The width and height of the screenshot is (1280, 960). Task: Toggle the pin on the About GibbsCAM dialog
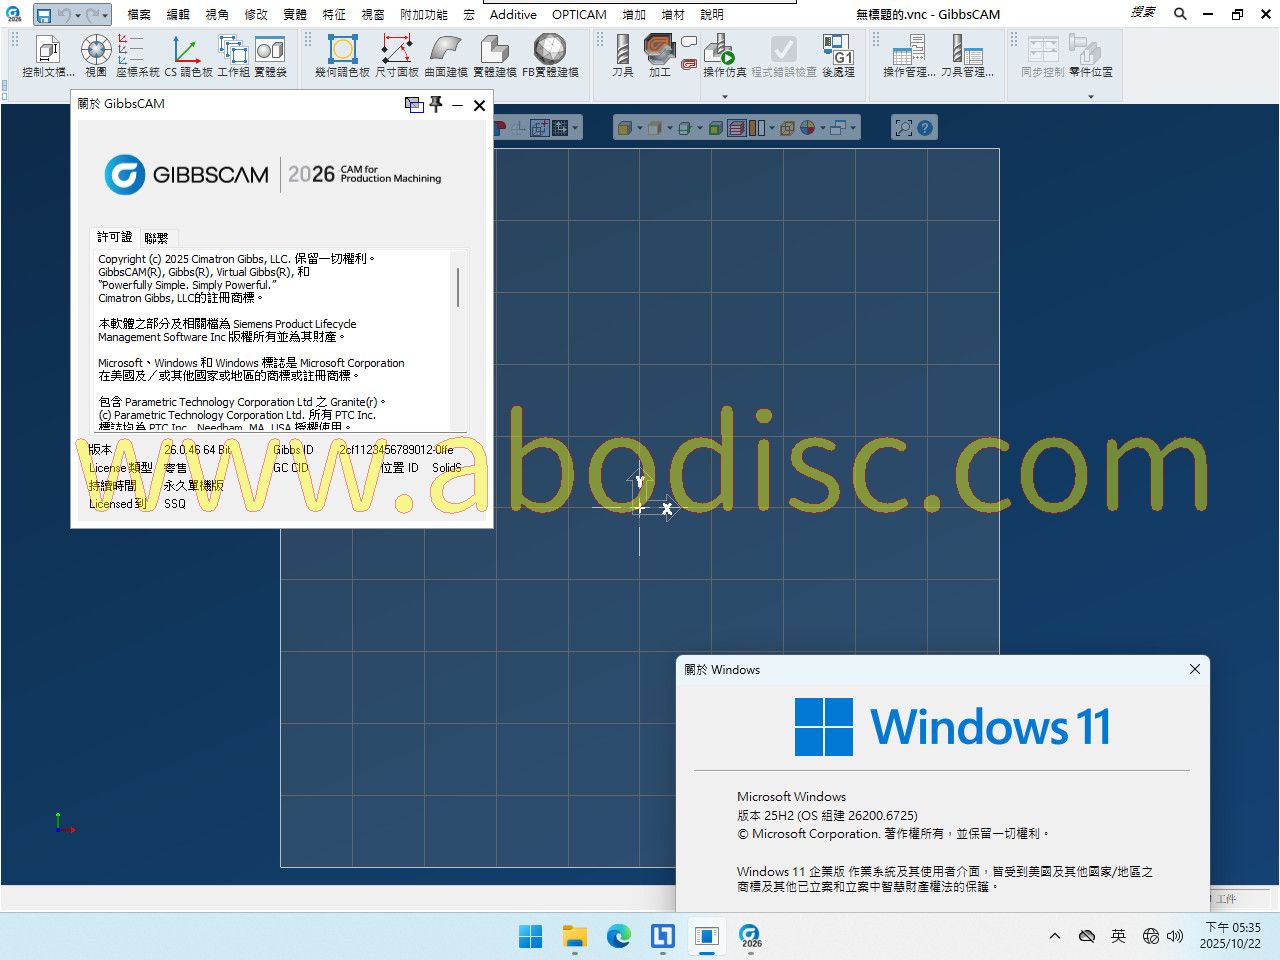pyautogui.click(x=436, y=105)
